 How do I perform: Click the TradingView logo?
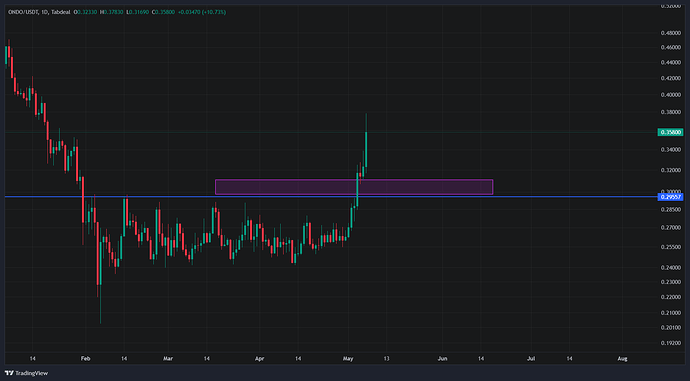pos(26,373)
